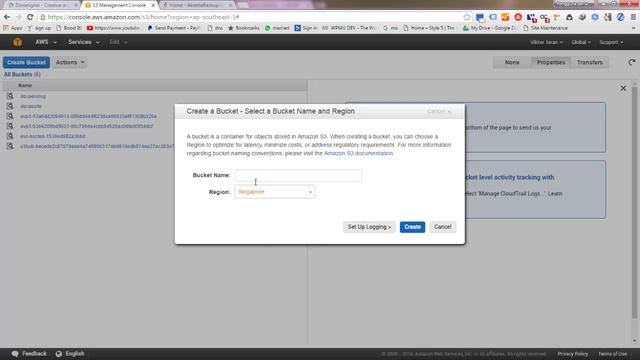640x360 pixels.
Task: Click the orange square extension icon in Chrome toolbar
Action: 505,17
